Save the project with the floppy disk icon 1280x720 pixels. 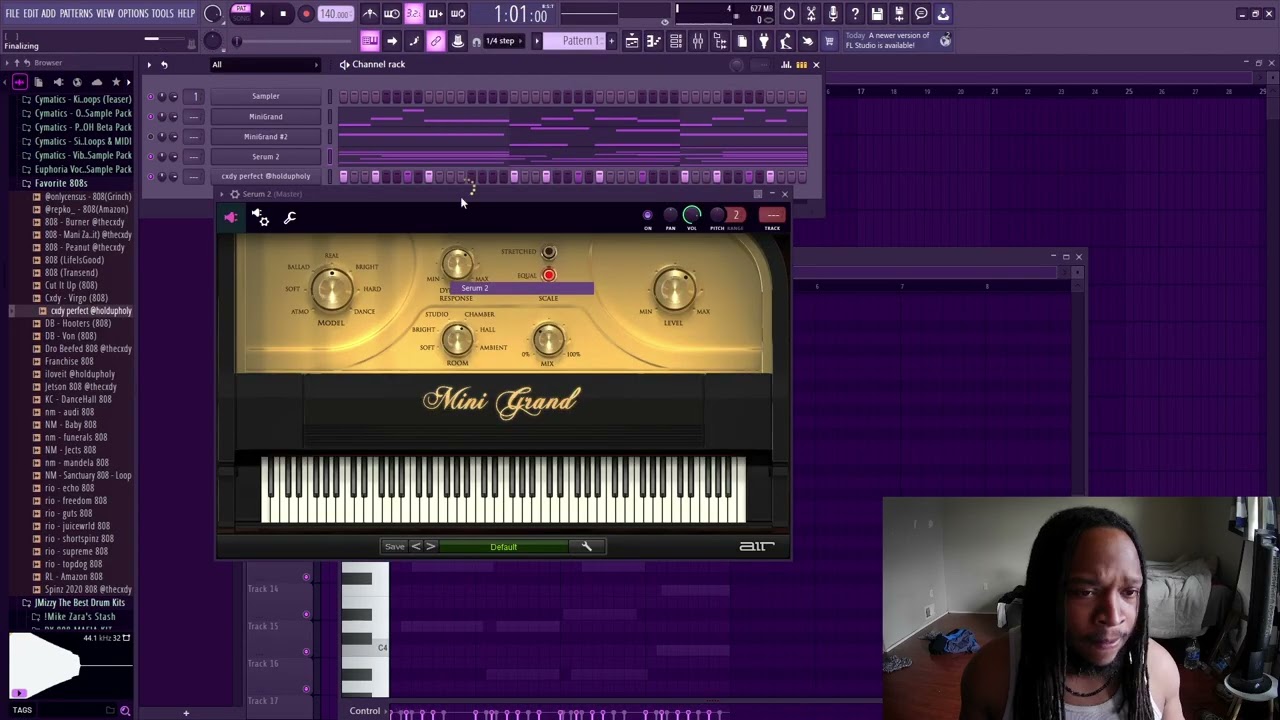point(877,14)
